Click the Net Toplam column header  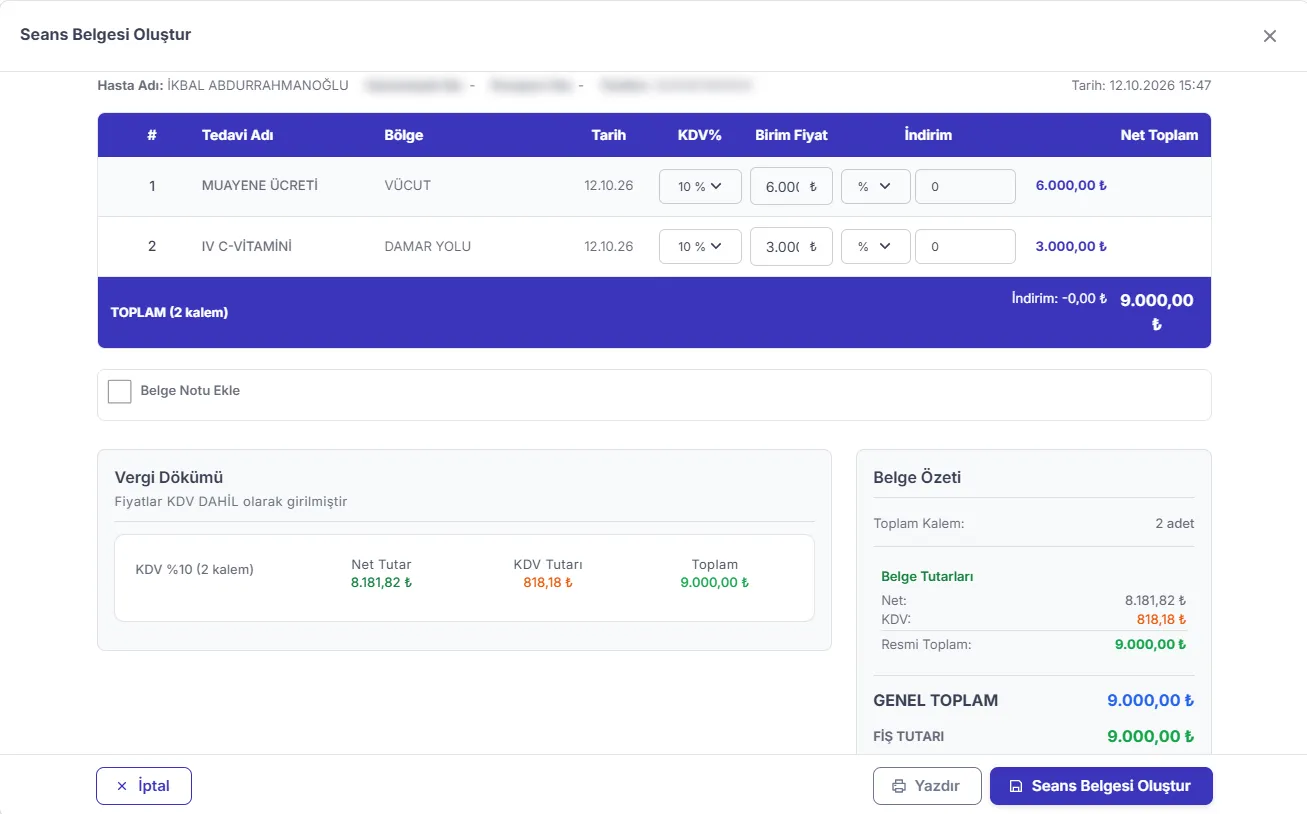[x=1159, y=135]
